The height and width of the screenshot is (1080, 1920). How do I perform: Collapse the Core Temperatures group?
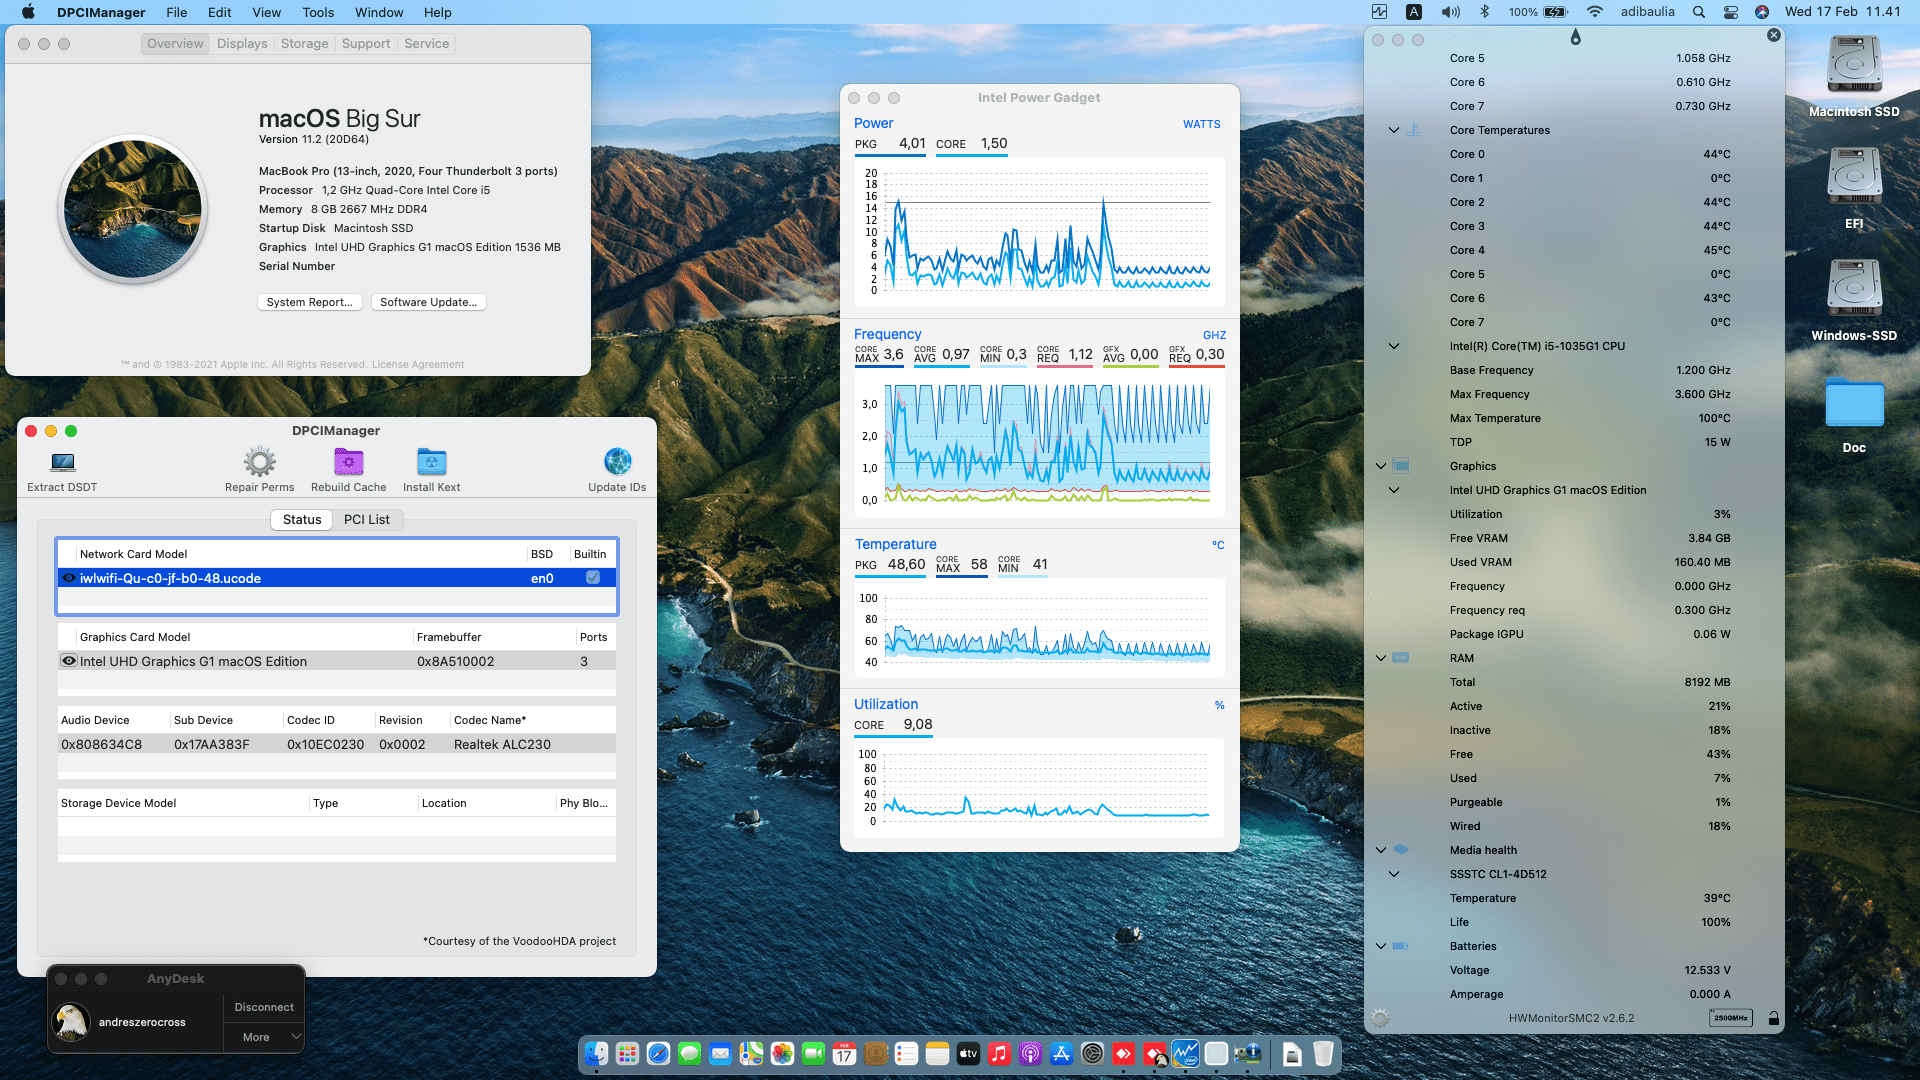click(x=1393, y=130)
